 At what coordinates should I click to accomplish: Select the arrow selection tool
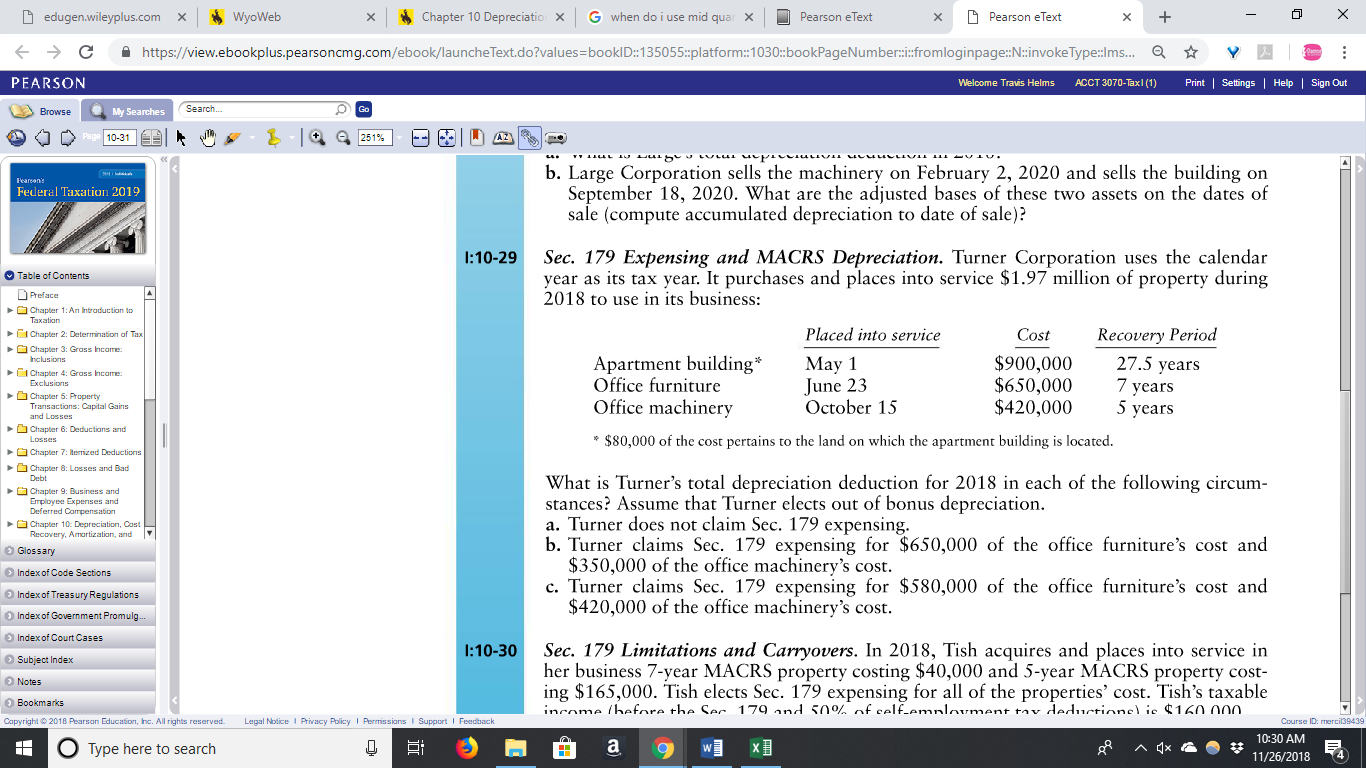tap(181, 138)
